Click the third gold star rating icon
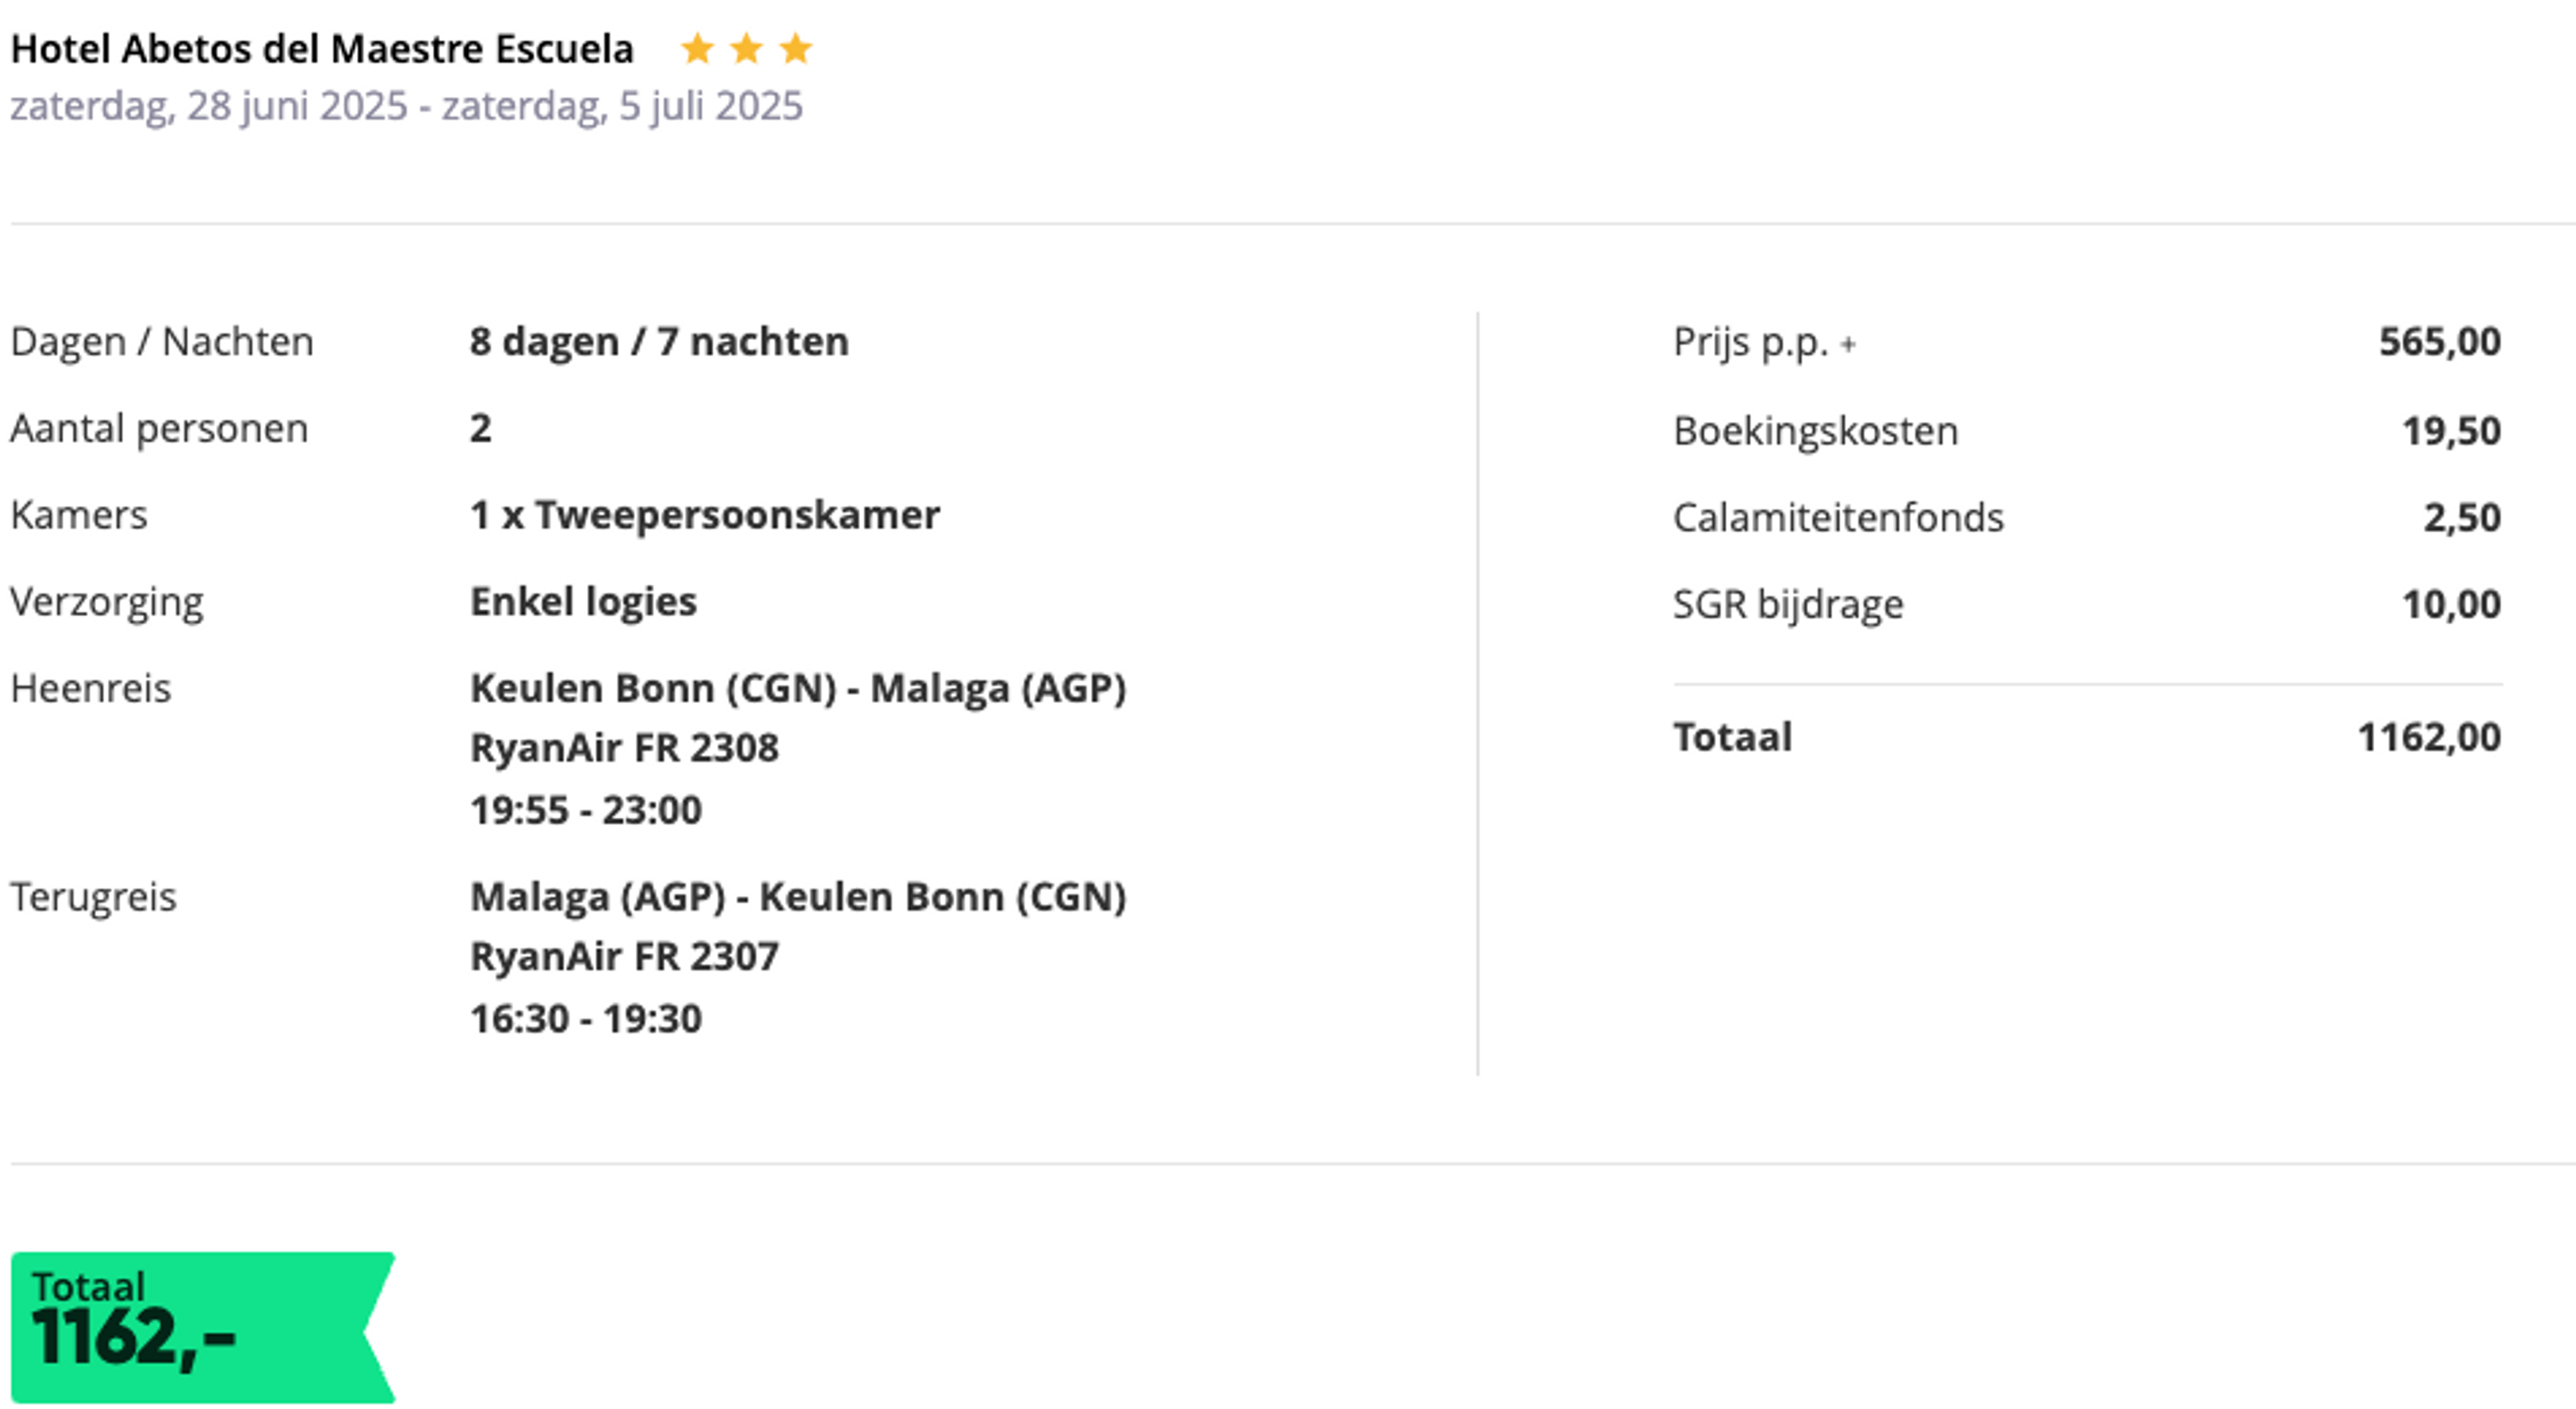The image size is (2576, 1409). [796, 48]
